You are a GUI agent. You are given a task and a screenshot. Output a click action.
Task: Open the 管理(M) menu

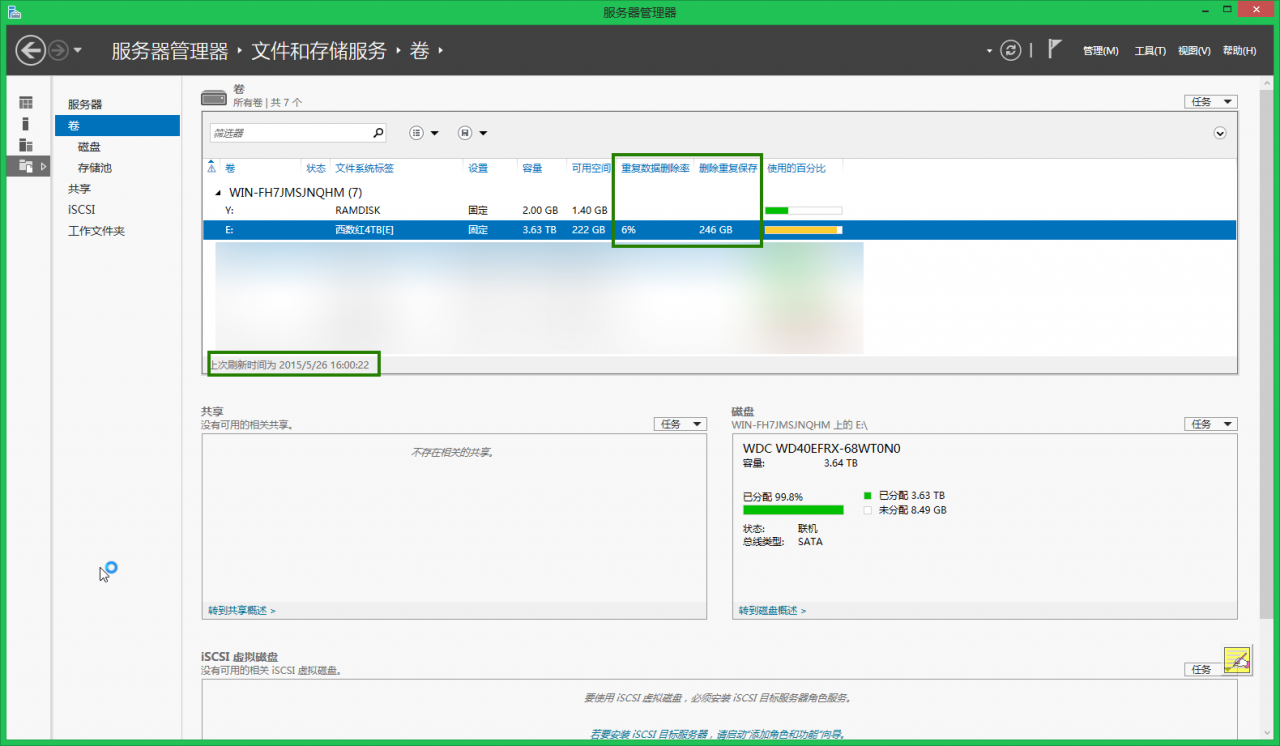(x=1100, y=50)
